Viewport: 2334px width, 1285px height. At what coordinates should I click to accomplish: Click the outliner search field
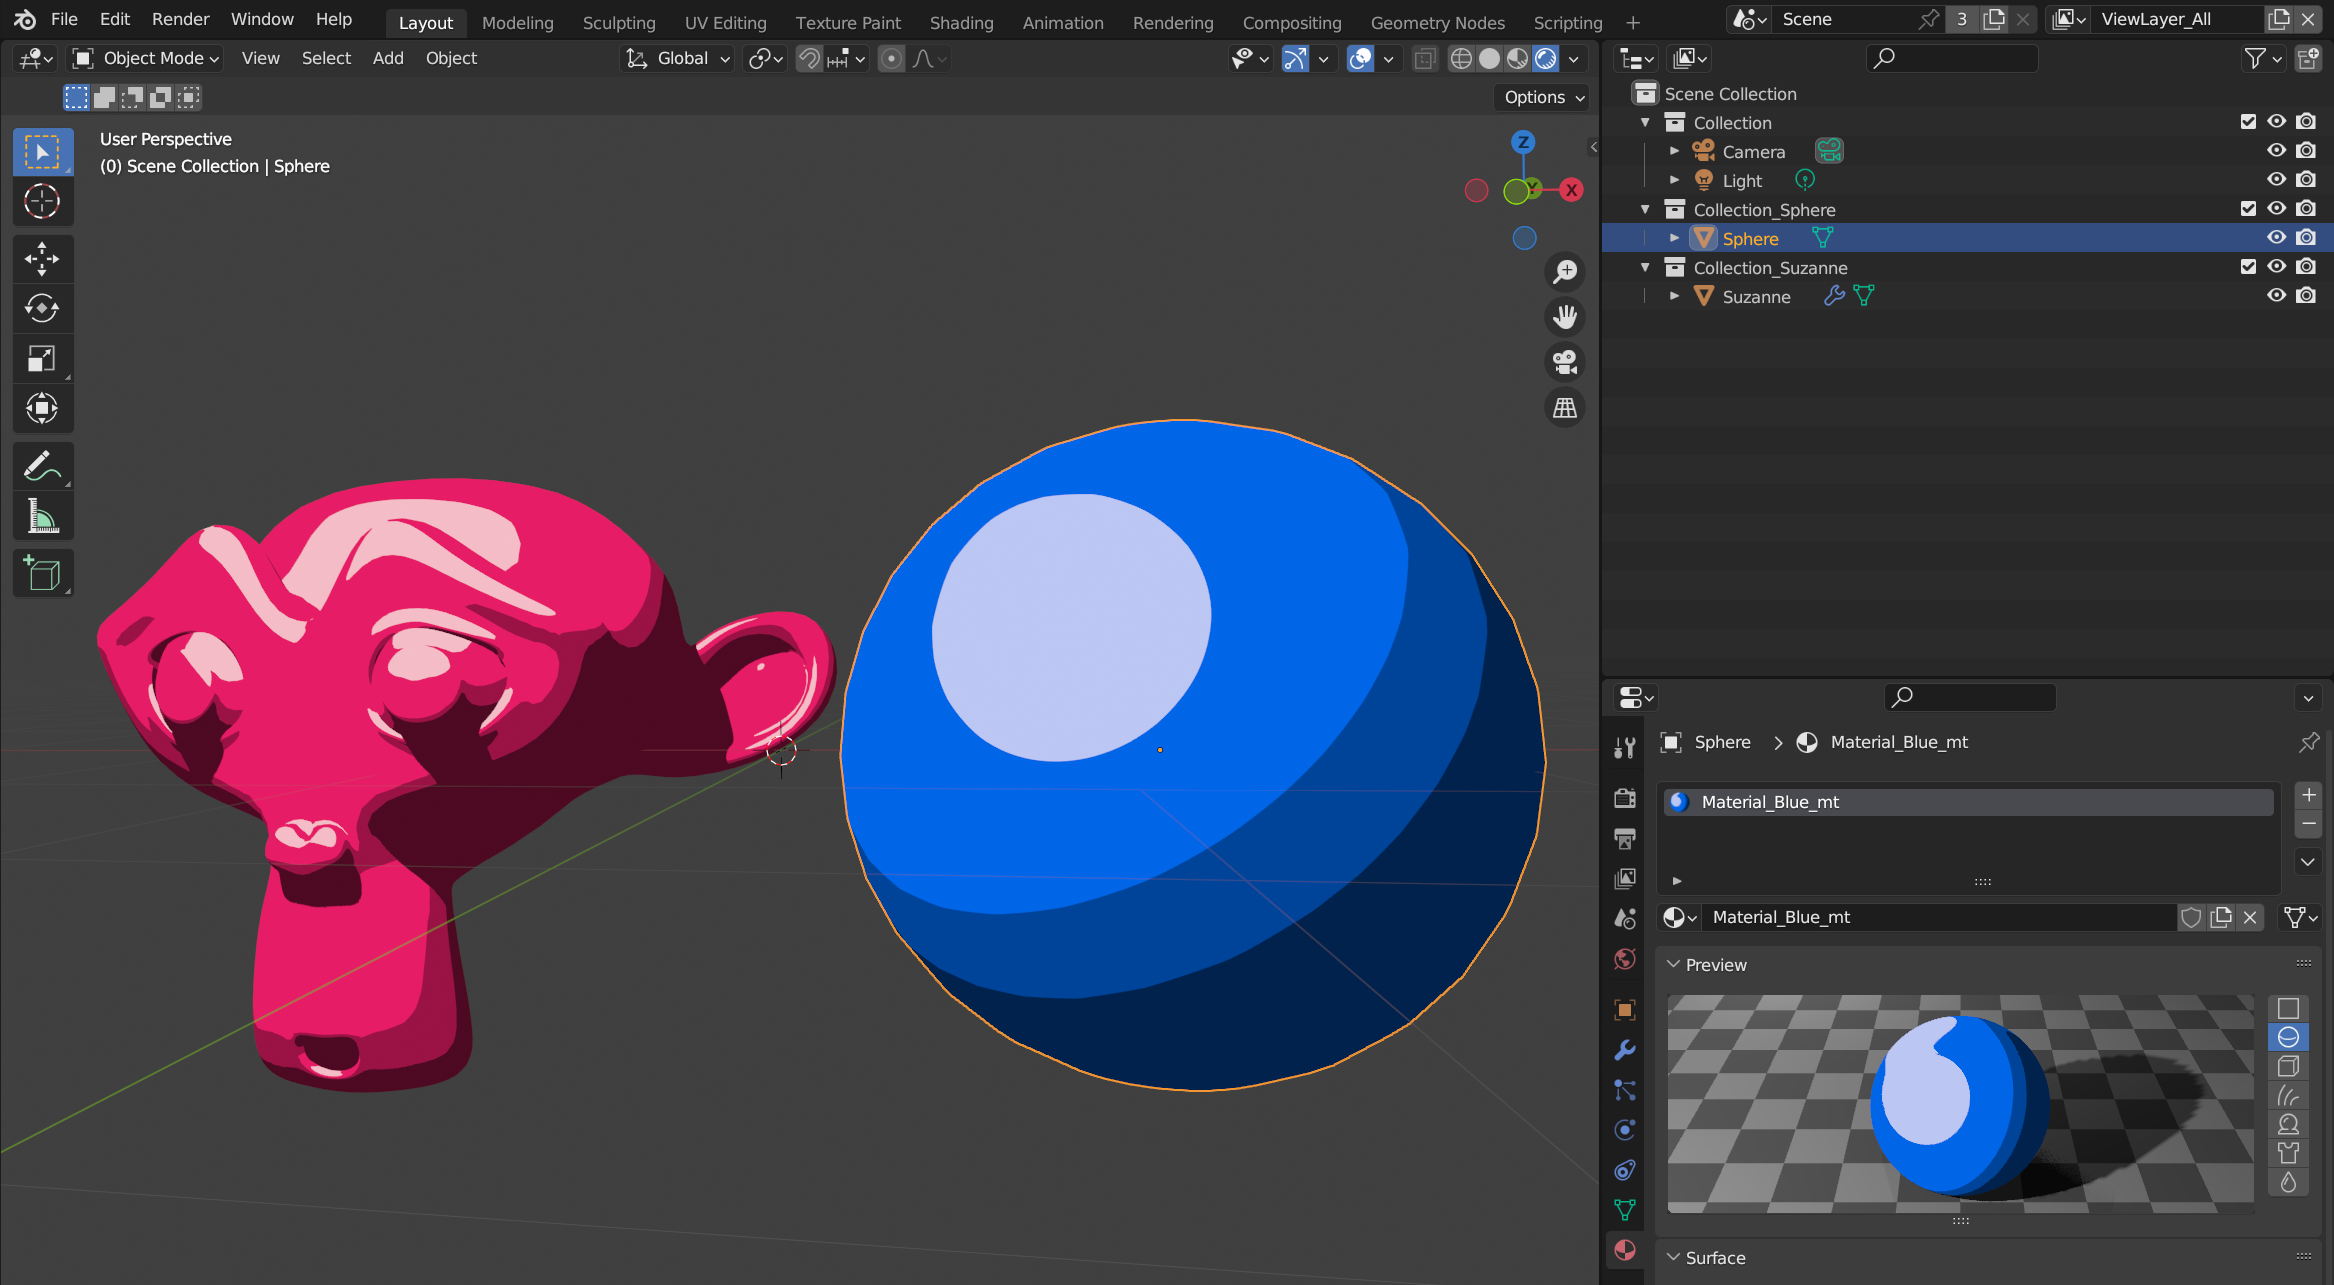click(1950, 58)
